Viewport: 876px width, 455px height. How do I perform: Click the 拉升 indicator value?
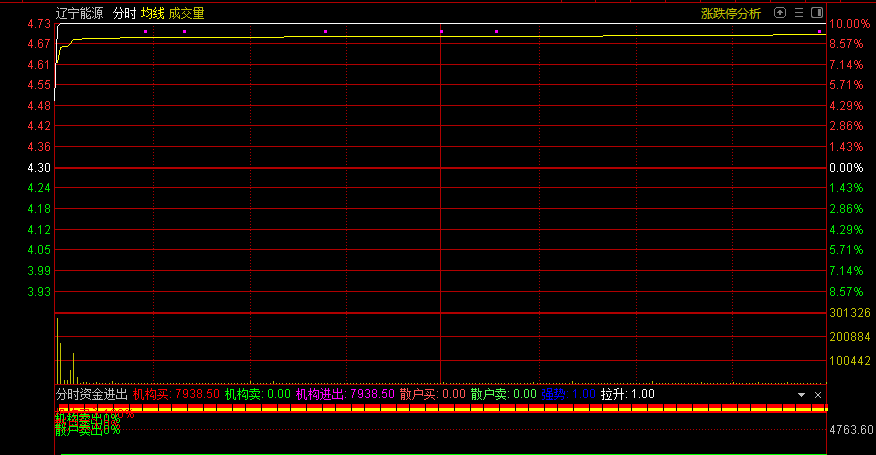[x=628, y=394]
